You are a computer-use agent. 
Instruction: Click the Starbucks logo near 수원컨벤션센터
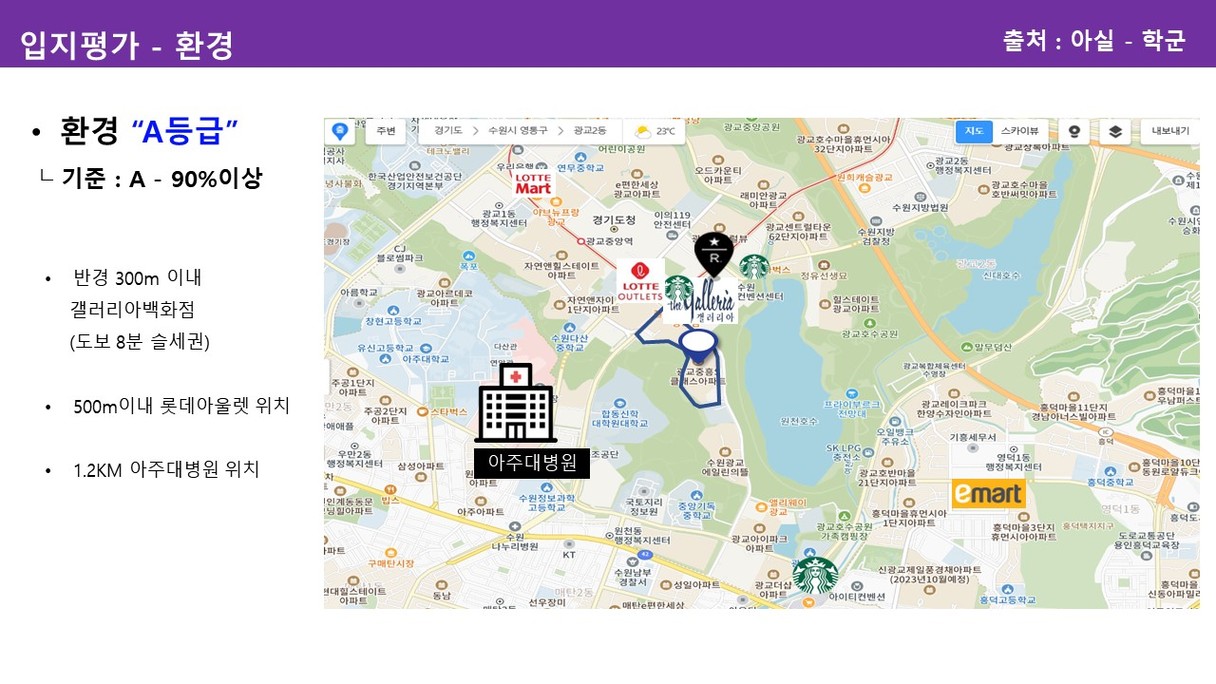click(x=754, y=268)
